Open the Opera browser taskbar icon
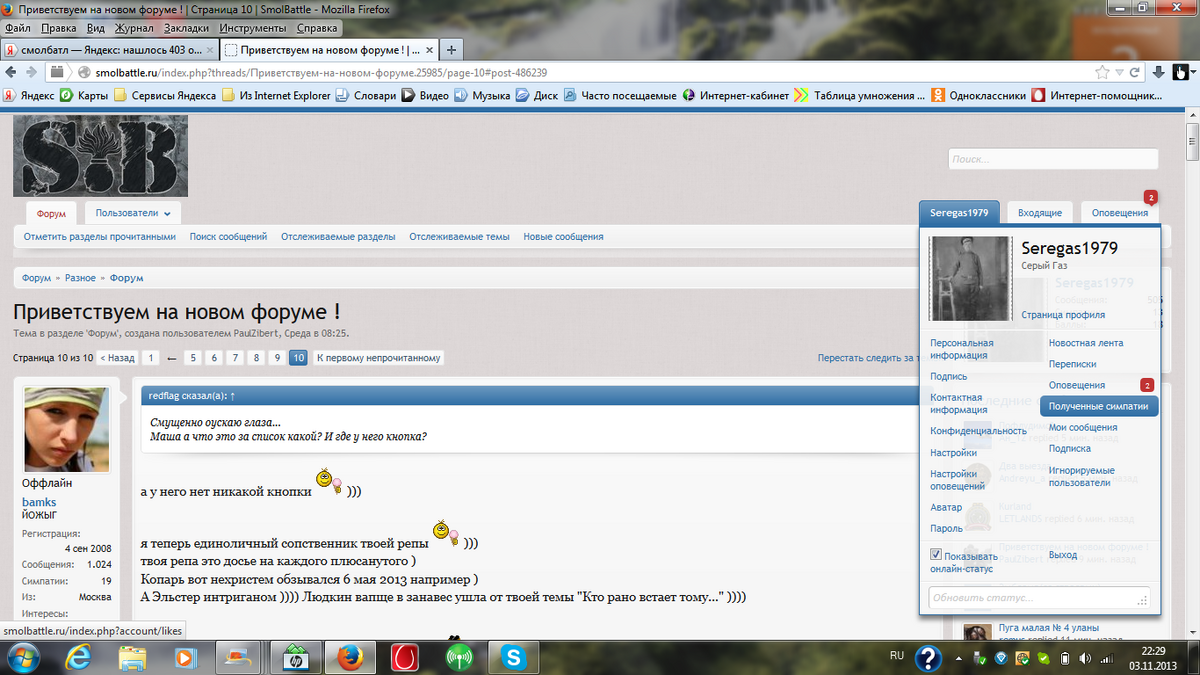 coord(405,657)
